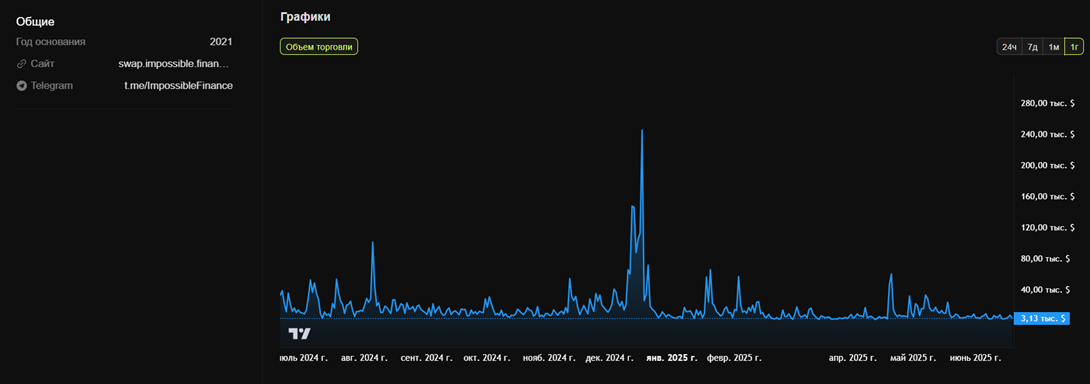Click the Сайт label text
Screen dimensions: 1090x384
(x=42, y=64)
